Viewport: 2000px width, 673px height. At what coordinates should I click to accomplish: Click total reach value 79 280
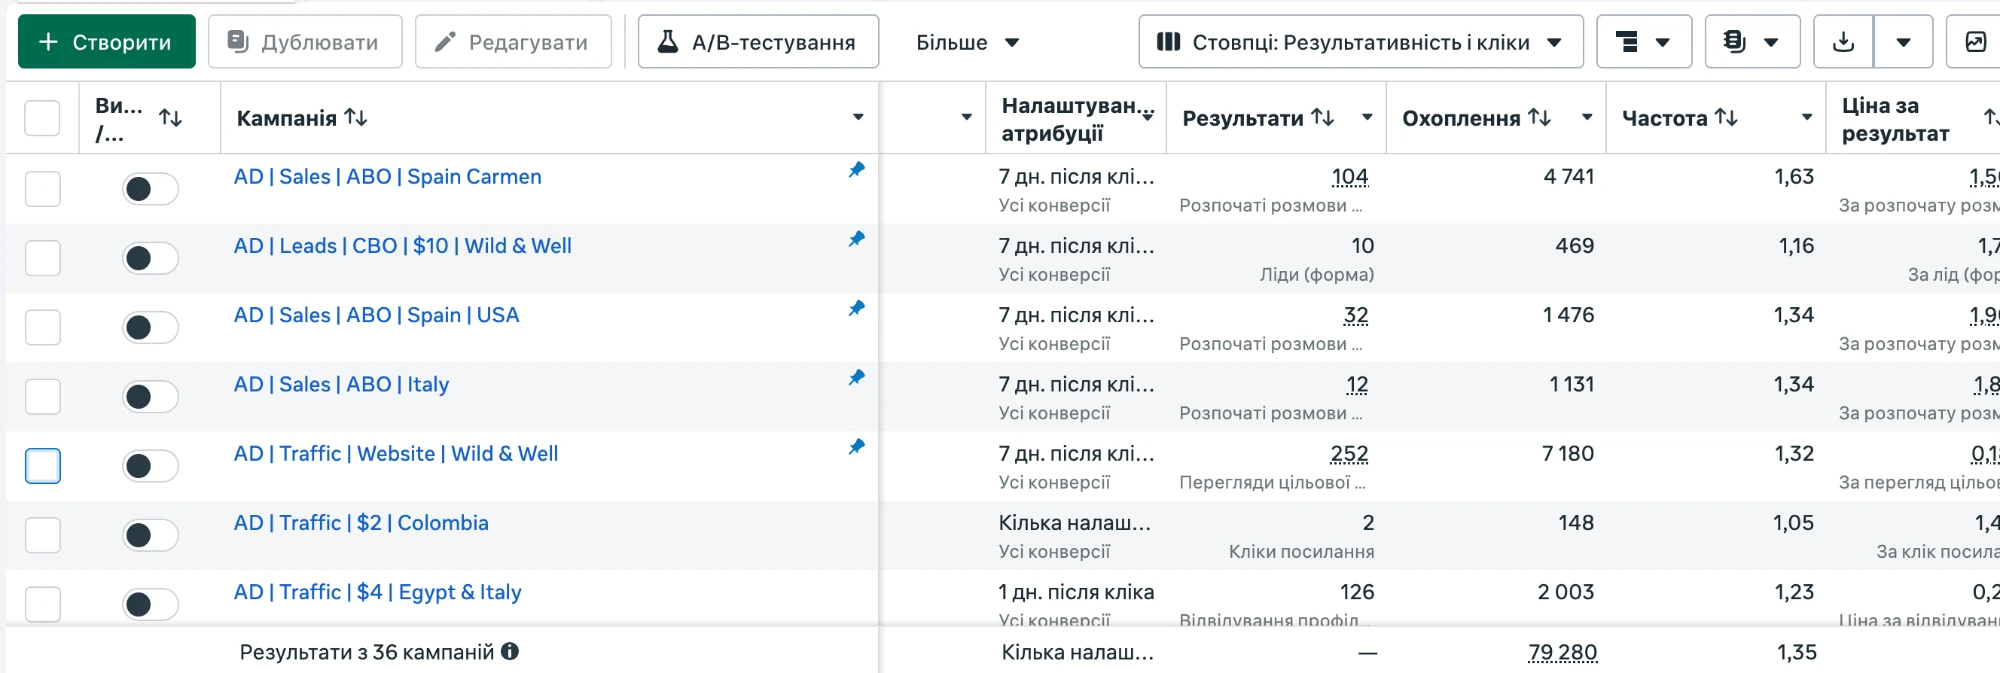[x=1562, y=653]
